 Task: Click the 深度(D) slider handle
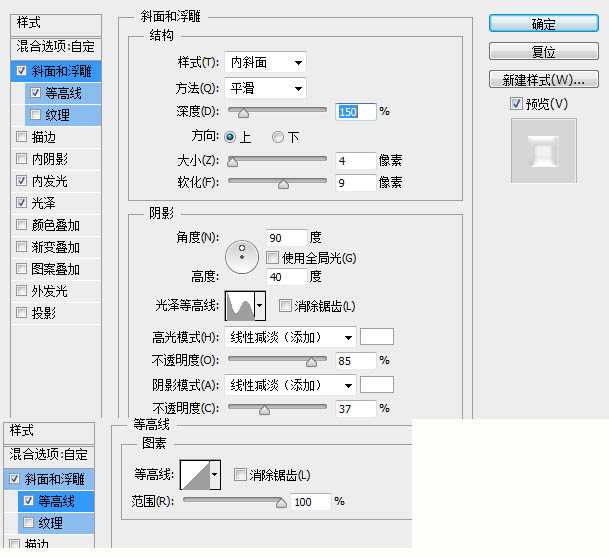[x=243, y=113]
